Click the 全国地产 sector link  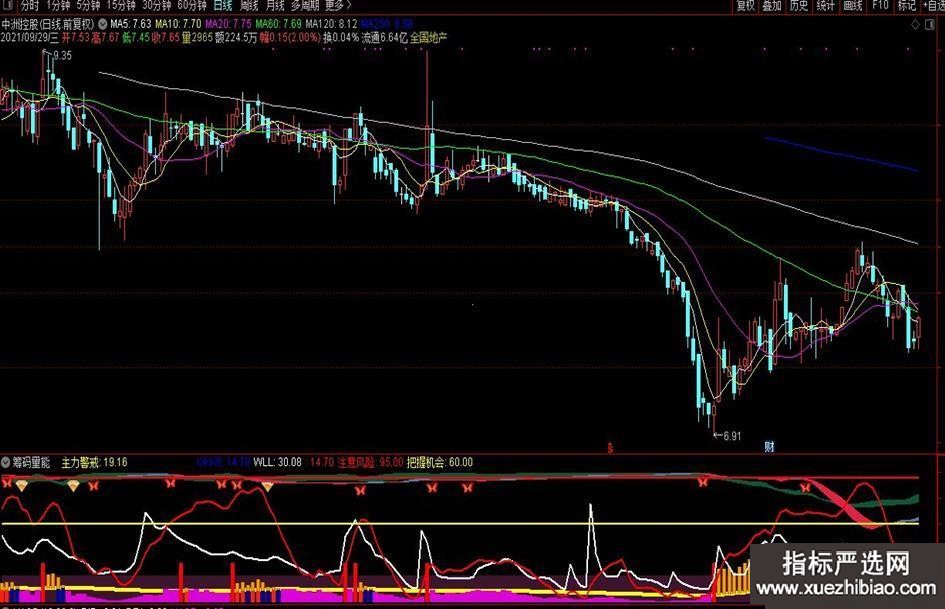(429, 37)
